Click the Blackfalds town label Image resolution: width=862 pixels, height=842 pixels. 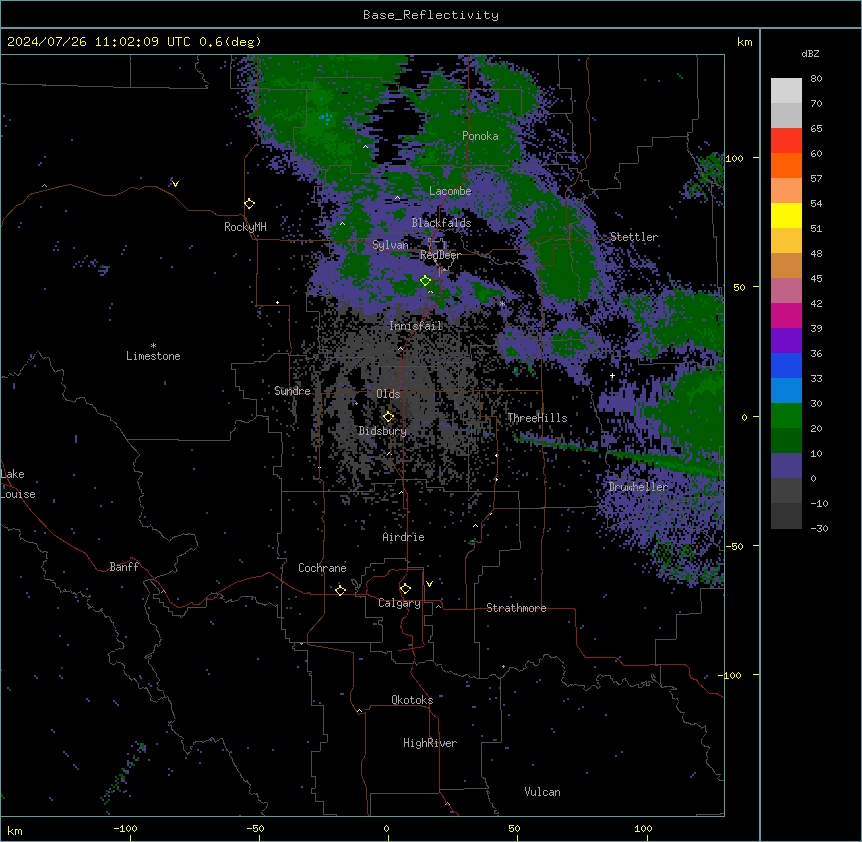point(441,223)
